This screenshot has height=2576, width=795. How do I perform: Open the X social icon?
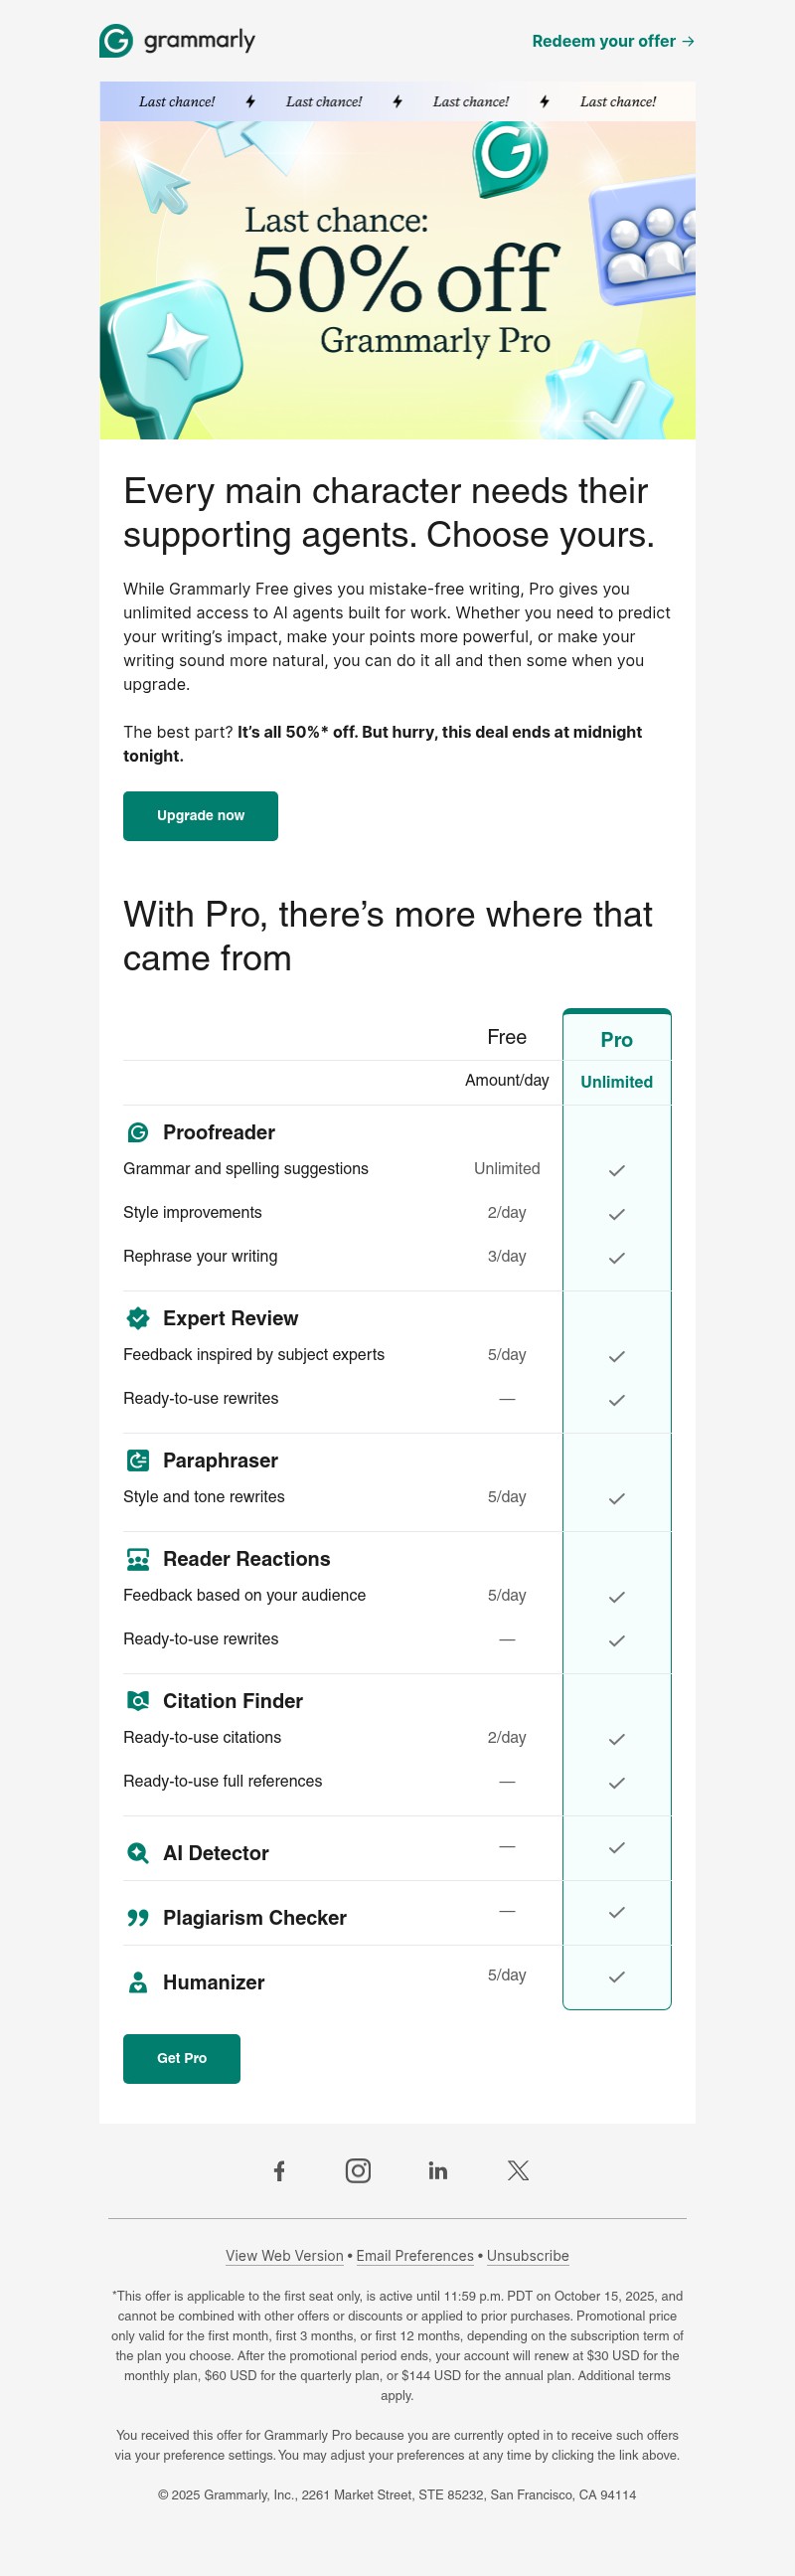[x=518, y=2170]
